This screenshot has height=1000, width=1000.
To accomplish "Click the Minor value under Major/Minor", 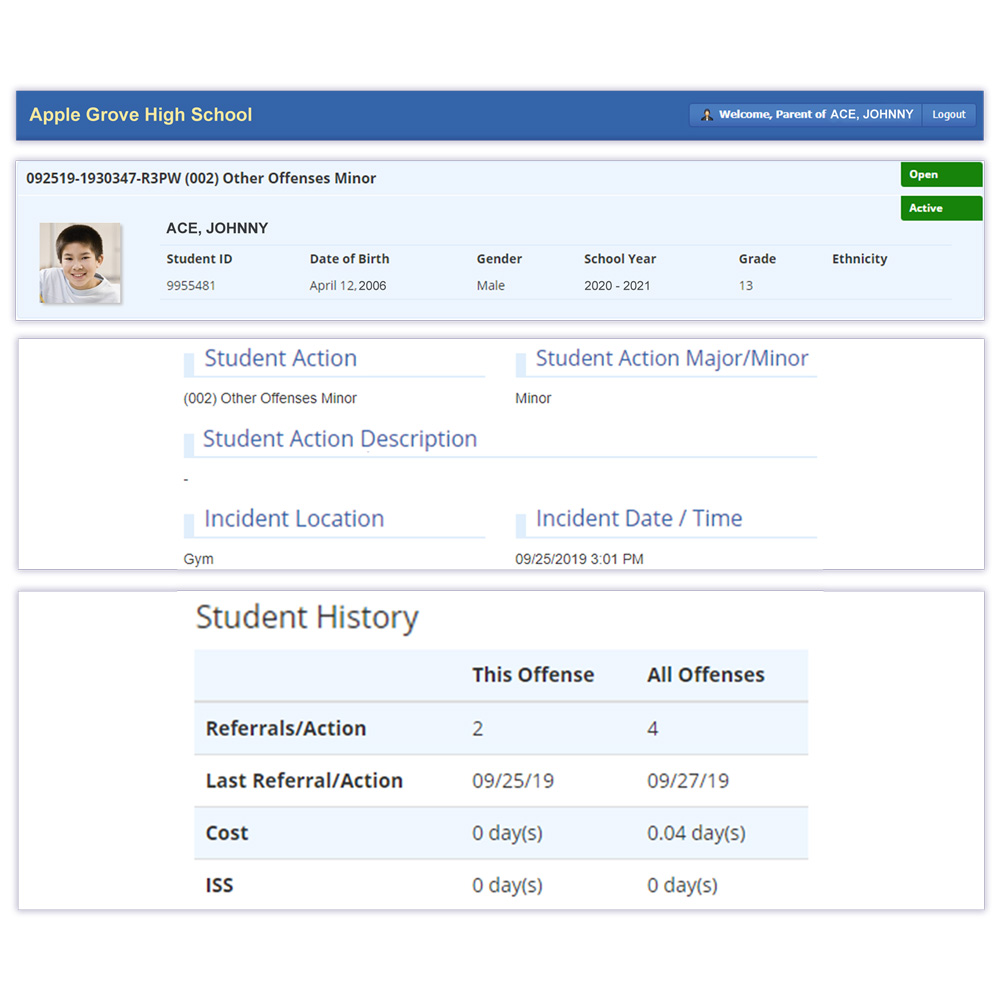I will point(533,399).
